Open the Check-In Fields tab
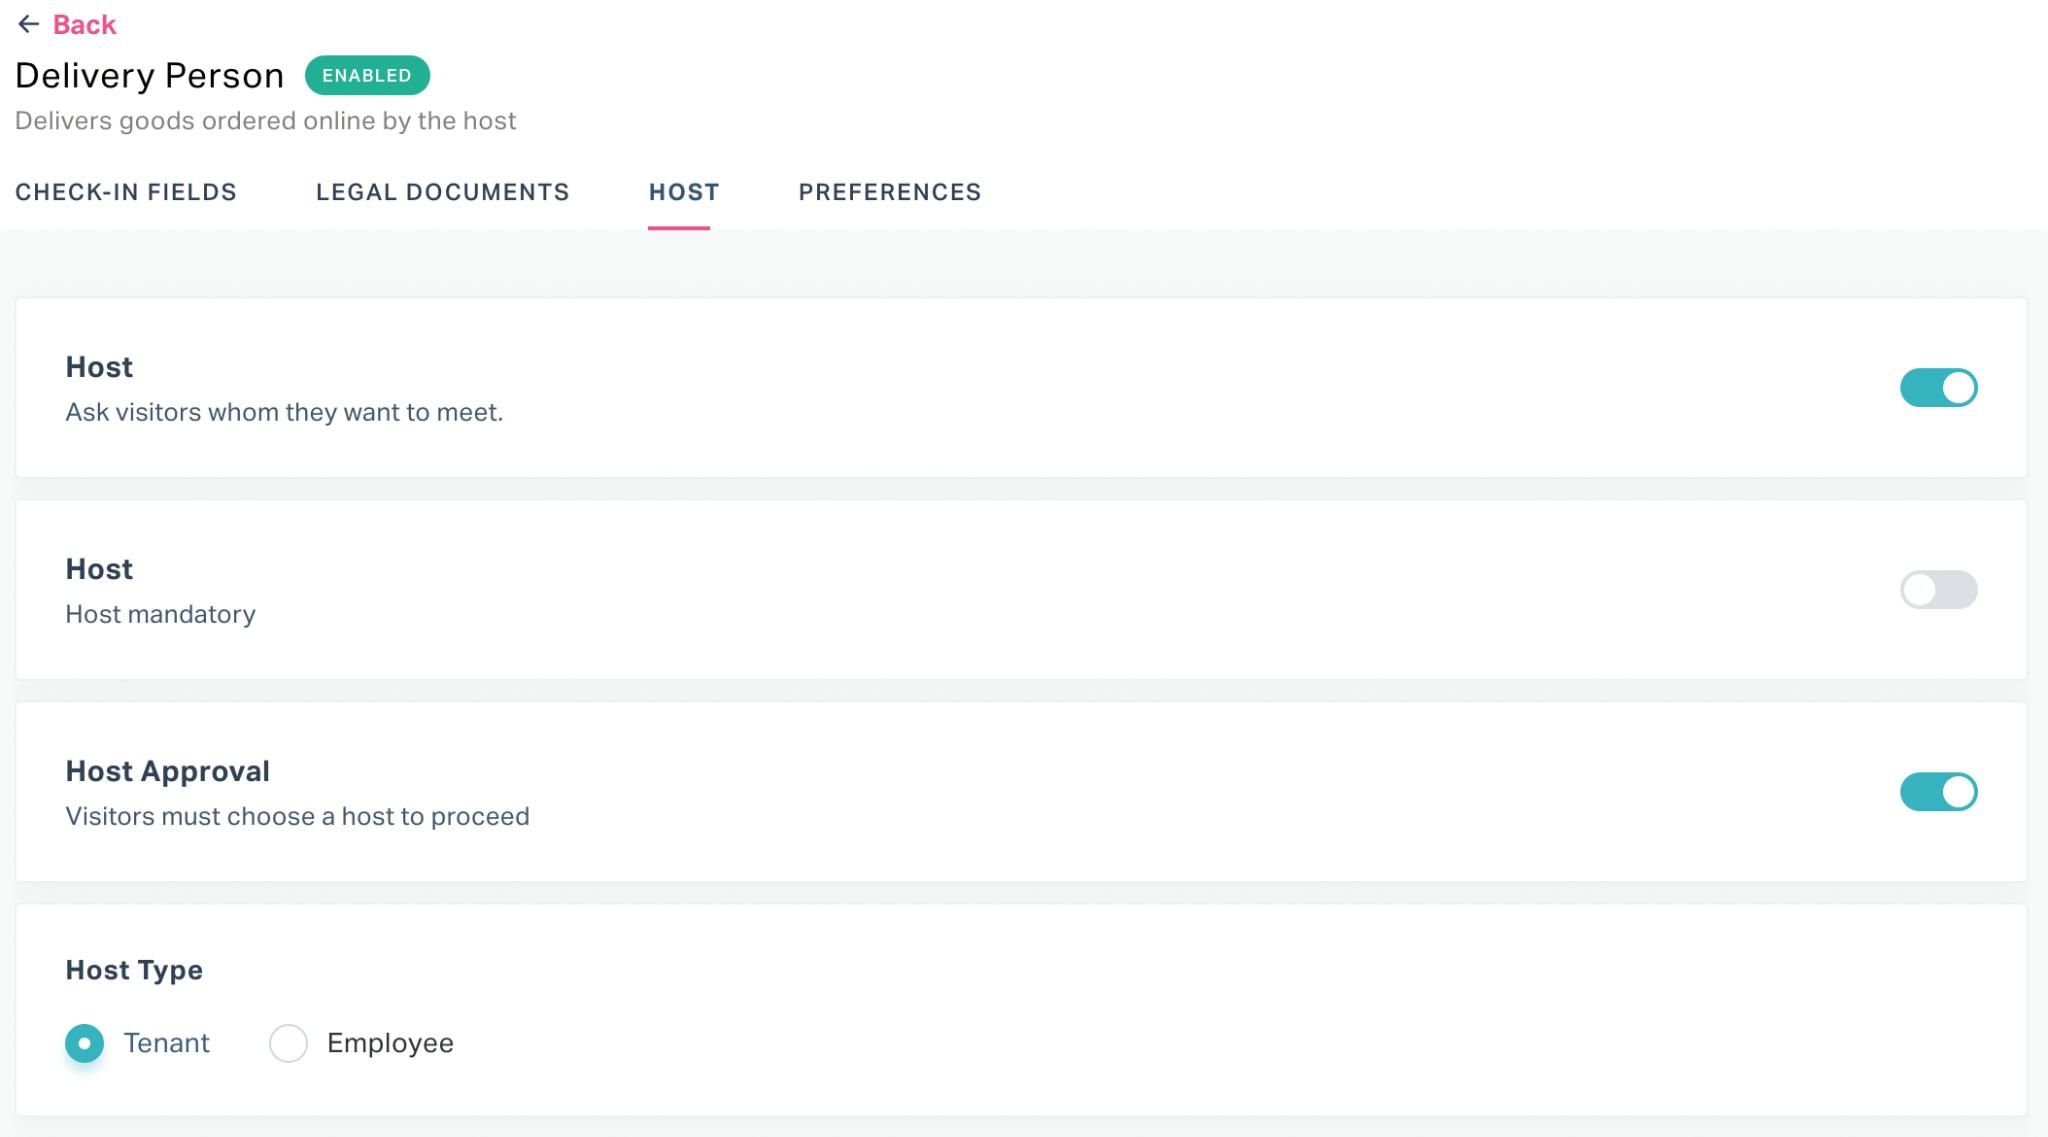2048x1137 pixels. (x=126, y=192)
